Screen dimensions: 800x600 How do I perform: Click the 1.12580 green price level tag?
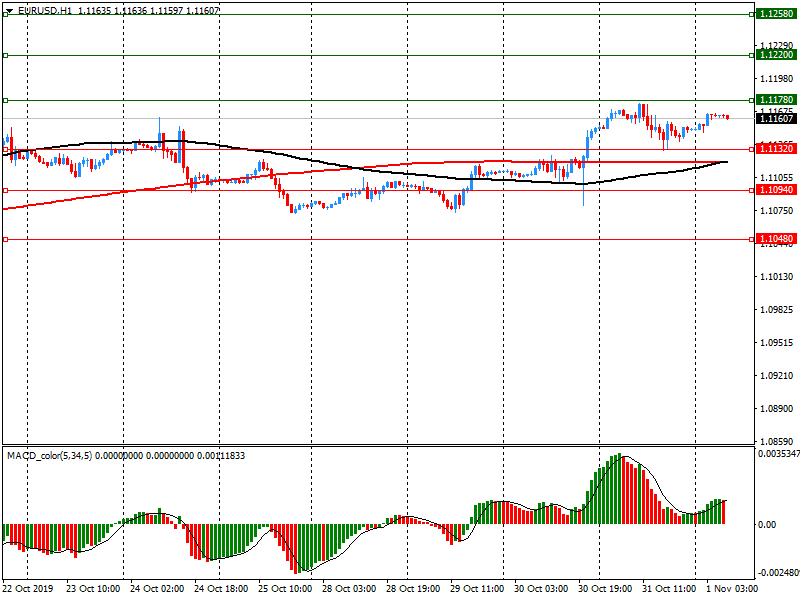pyautogui.click(x=776, y=14)
